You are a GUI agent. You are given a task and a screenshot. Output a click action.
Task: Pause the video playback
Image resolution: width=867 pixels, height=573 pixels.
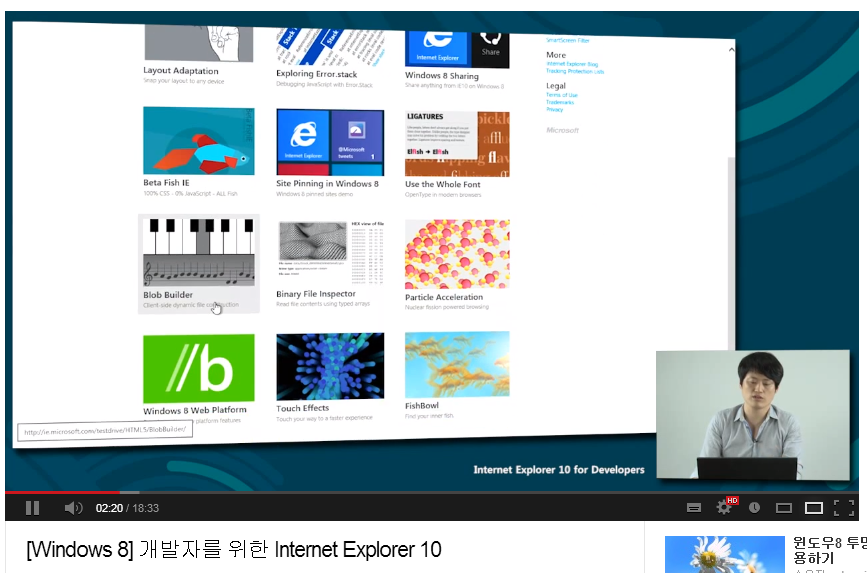click(33, 508)
